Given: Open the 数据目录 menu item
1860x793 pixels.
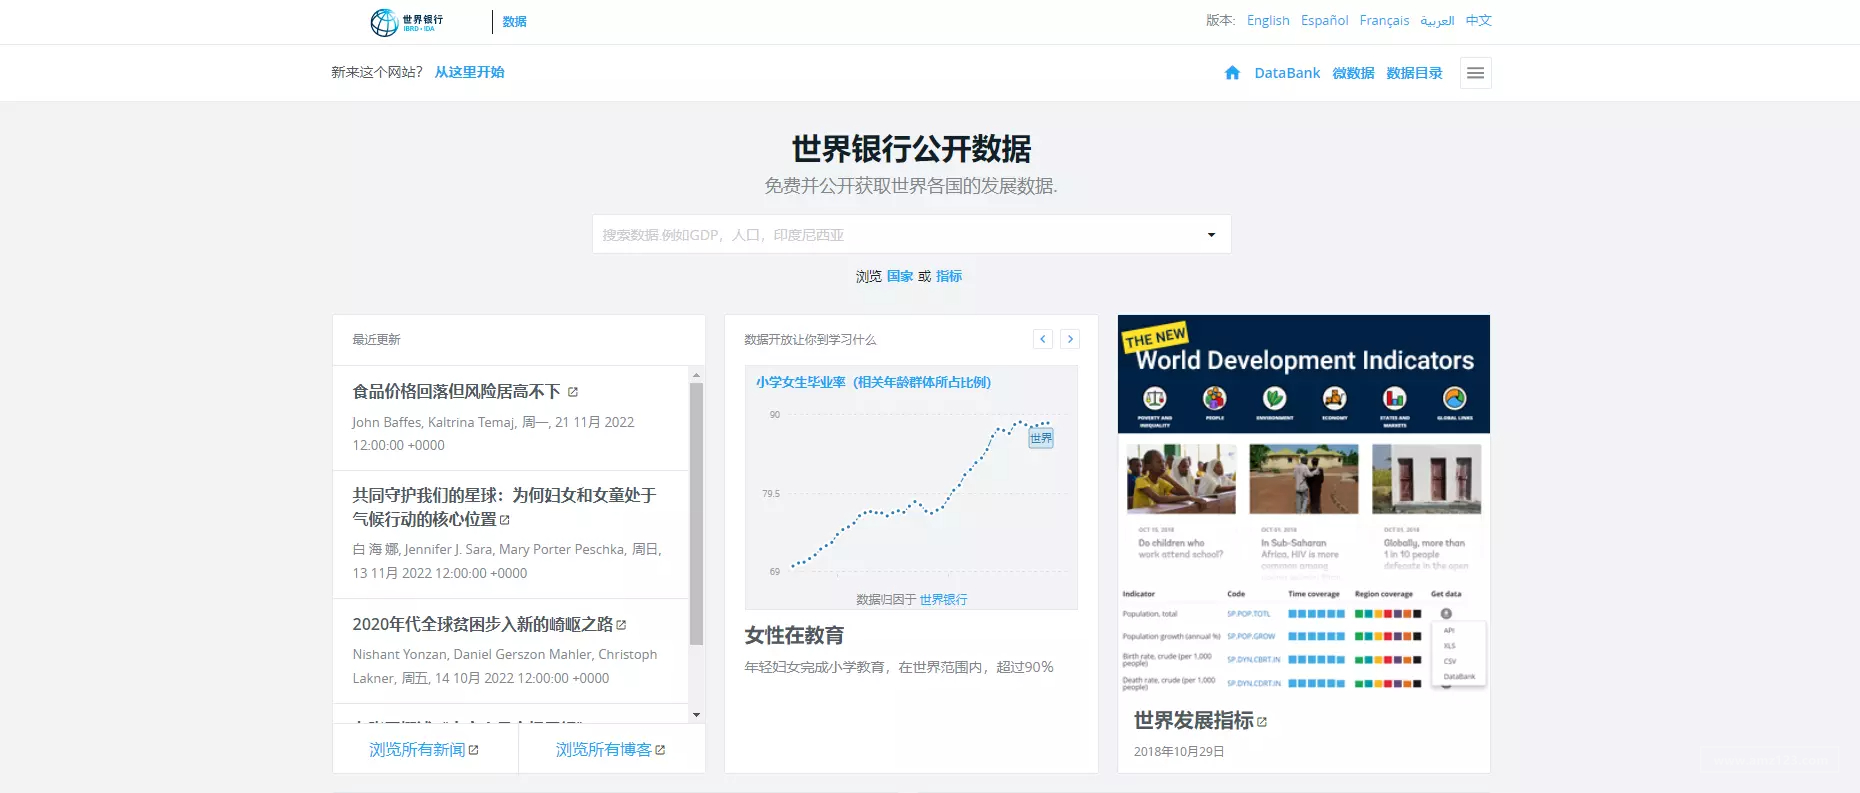Looking at the screenshot, I should click(x=1414, y=73).
